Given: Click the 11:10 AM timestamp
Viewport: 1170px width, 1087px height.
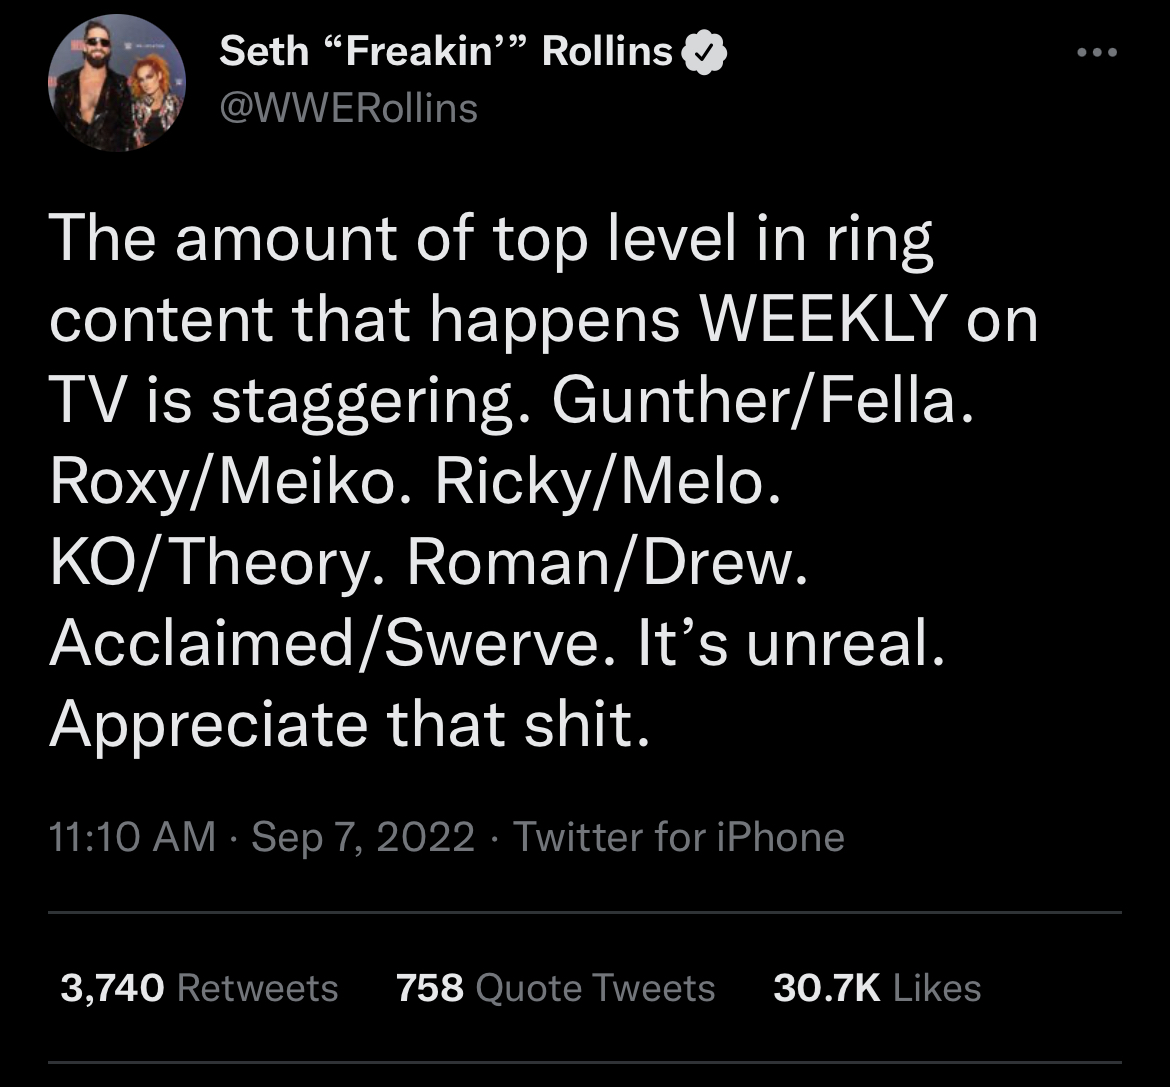Looking at the screenshot, I should (x=132, y=836).
